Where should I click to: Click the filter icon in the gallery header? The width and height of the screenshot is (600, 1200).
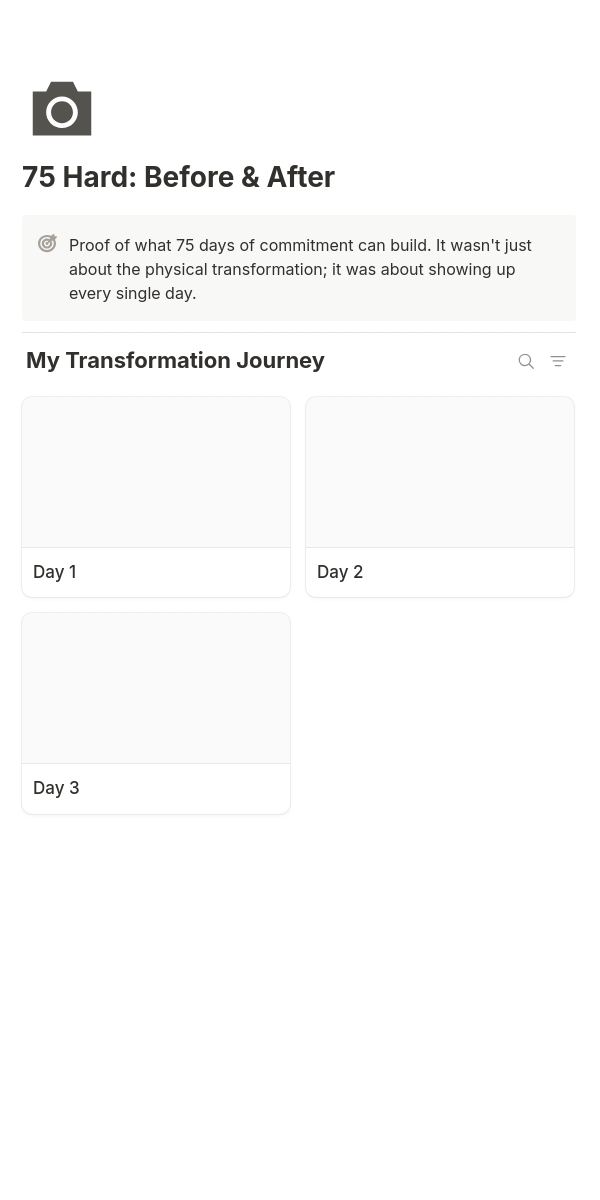[x=558, y=361]
